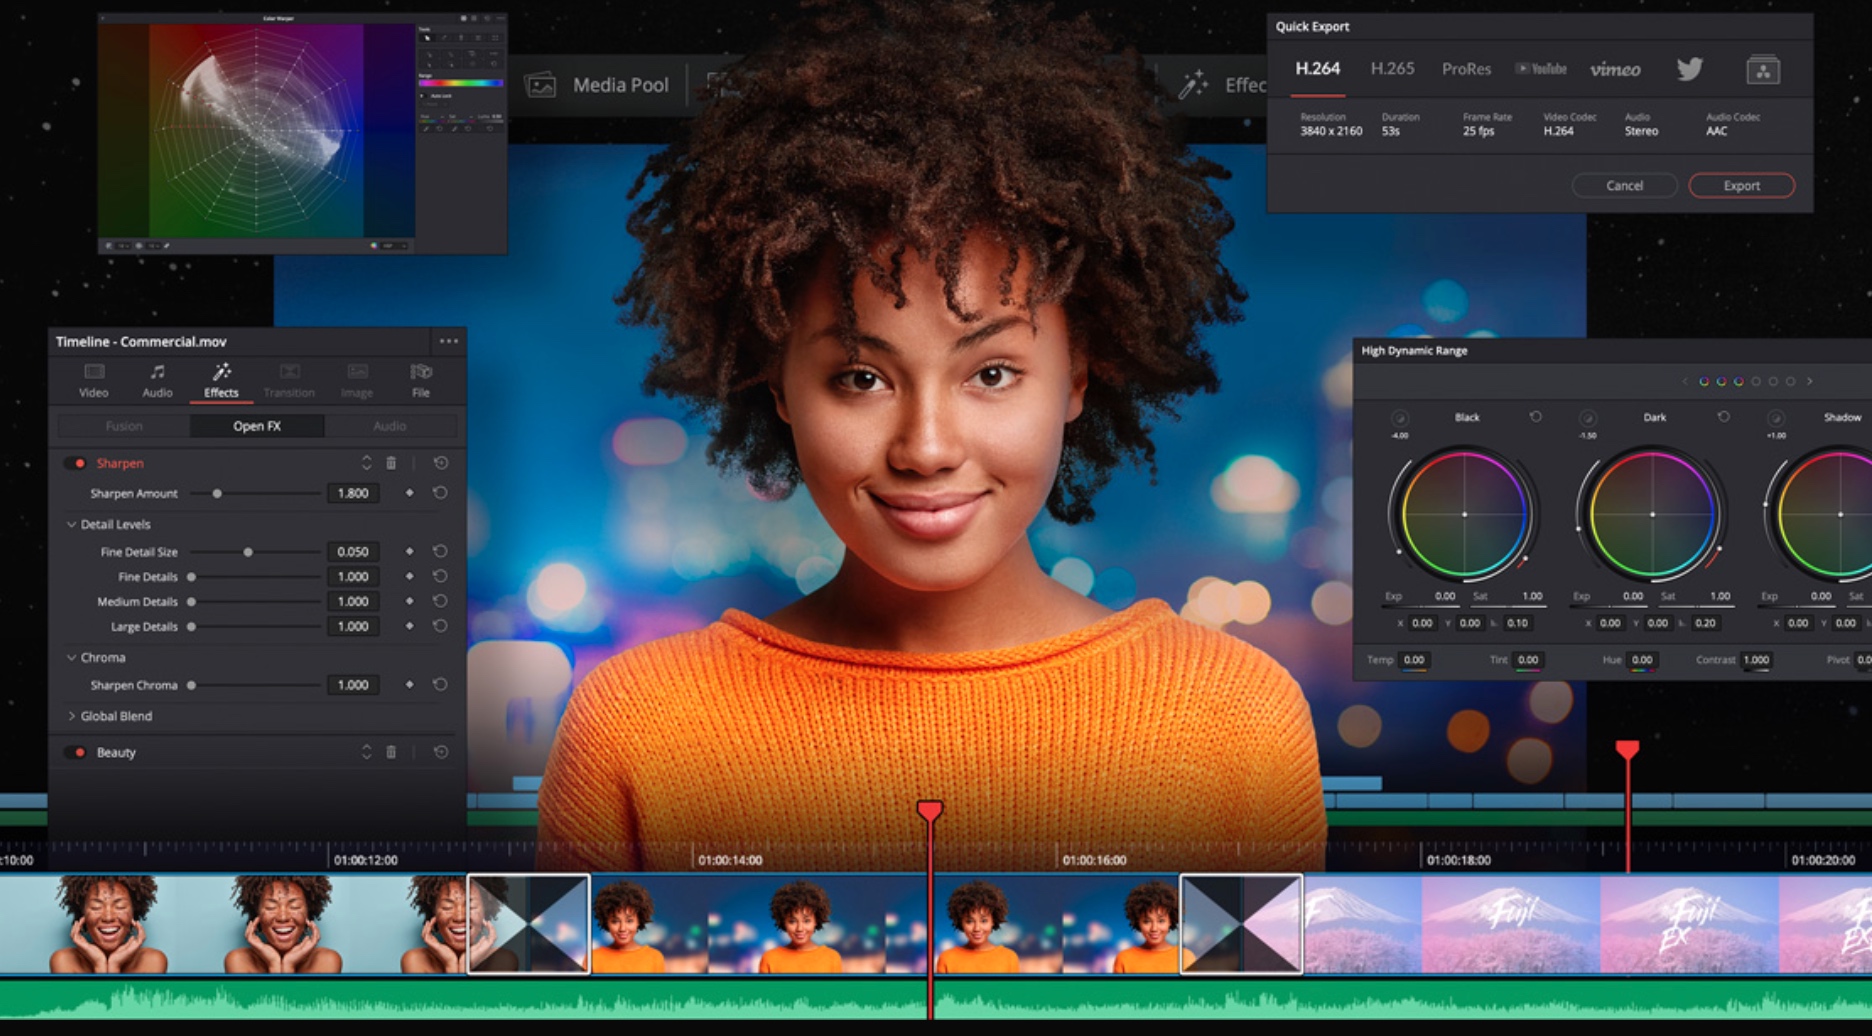The width and height of the screenshot is (1872, 1036).
Task: Cancel the Quick Export dialog
Action: pos(1624,186)
